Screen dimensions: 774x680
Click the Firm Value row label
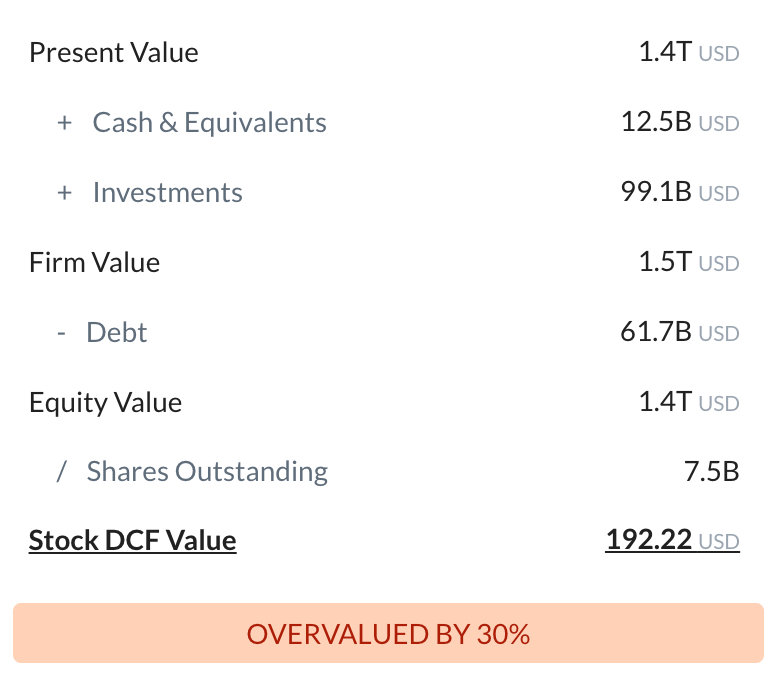94,263
